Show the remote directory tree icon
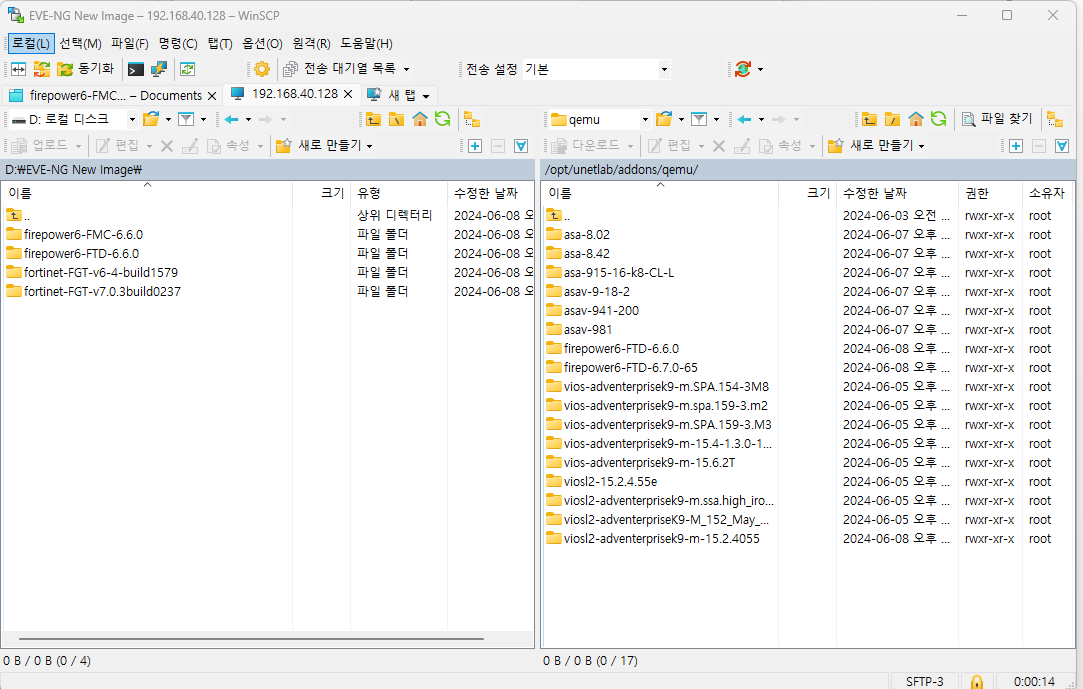Image resolution: width=1083 pixels, height=689 pixels. coord(1055,119)
